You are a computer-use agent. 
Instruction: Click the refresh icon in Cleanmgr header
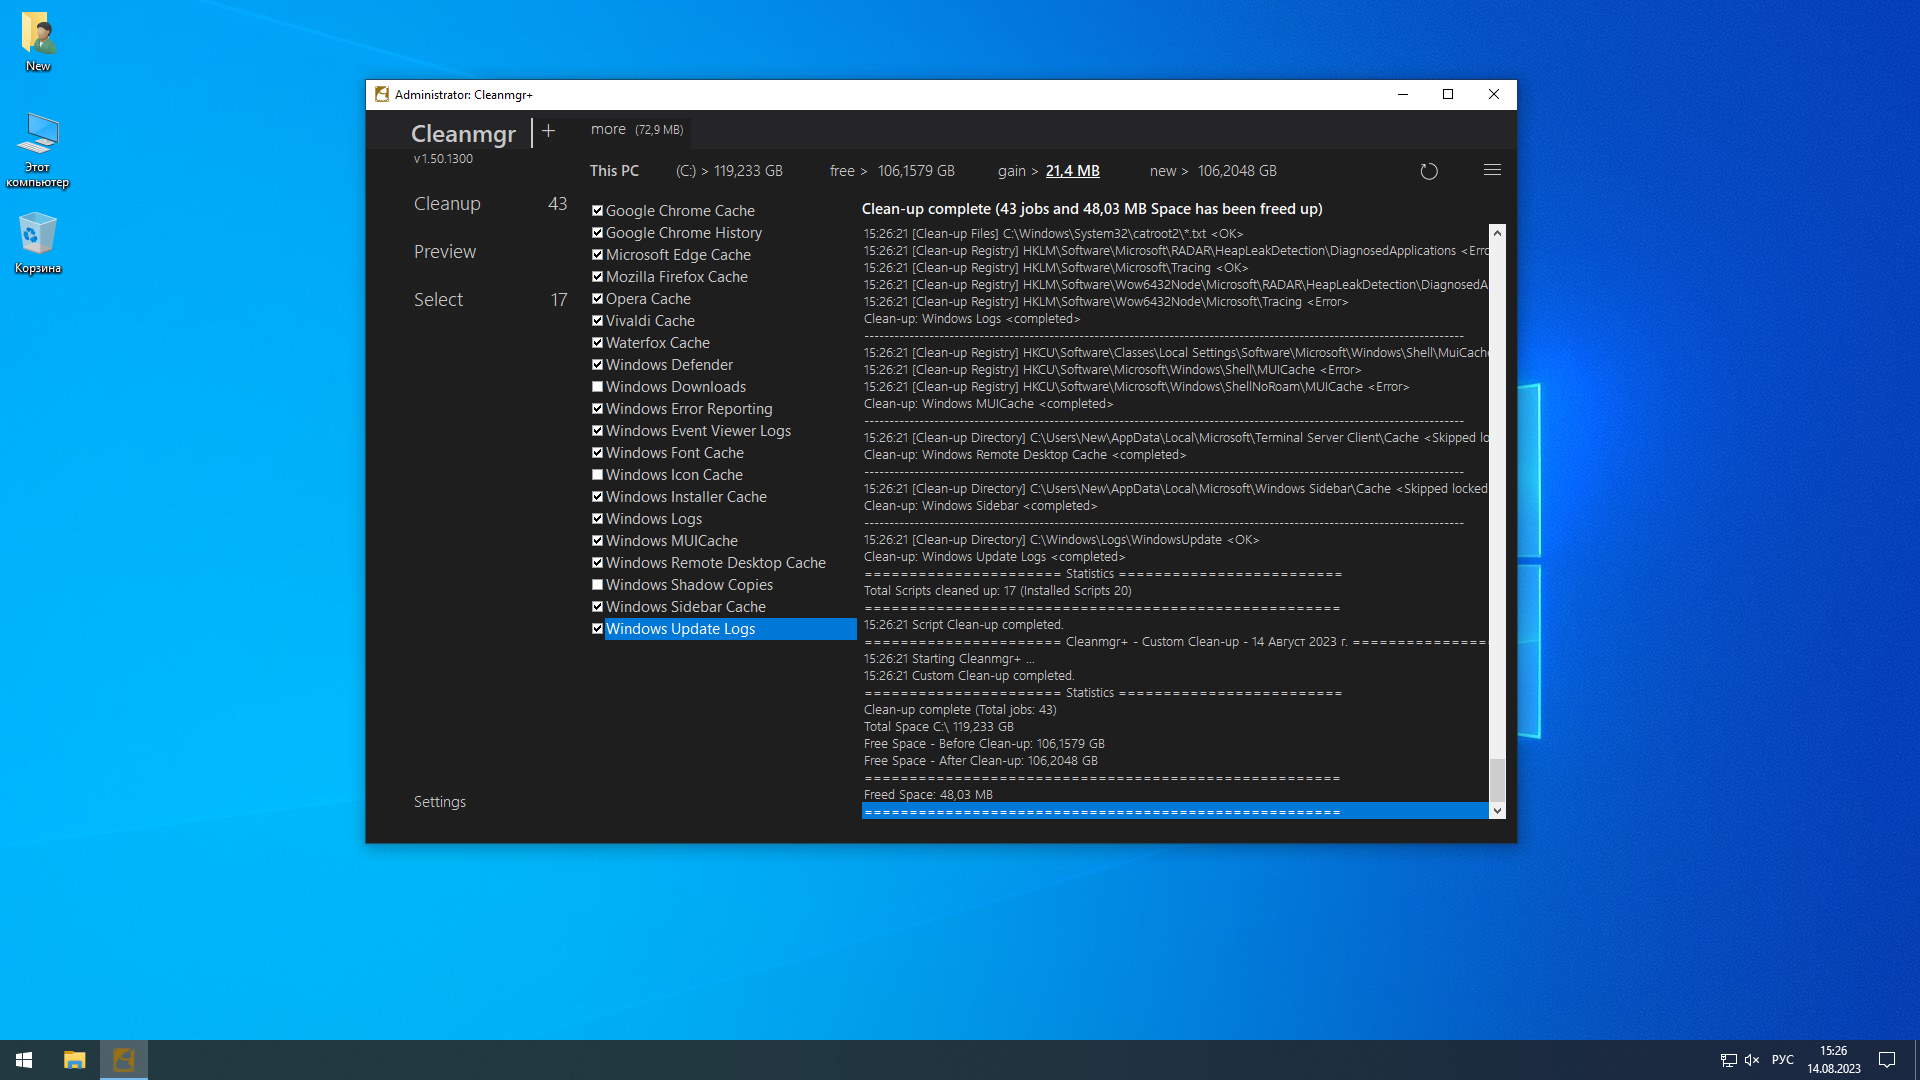(1428, 171)
